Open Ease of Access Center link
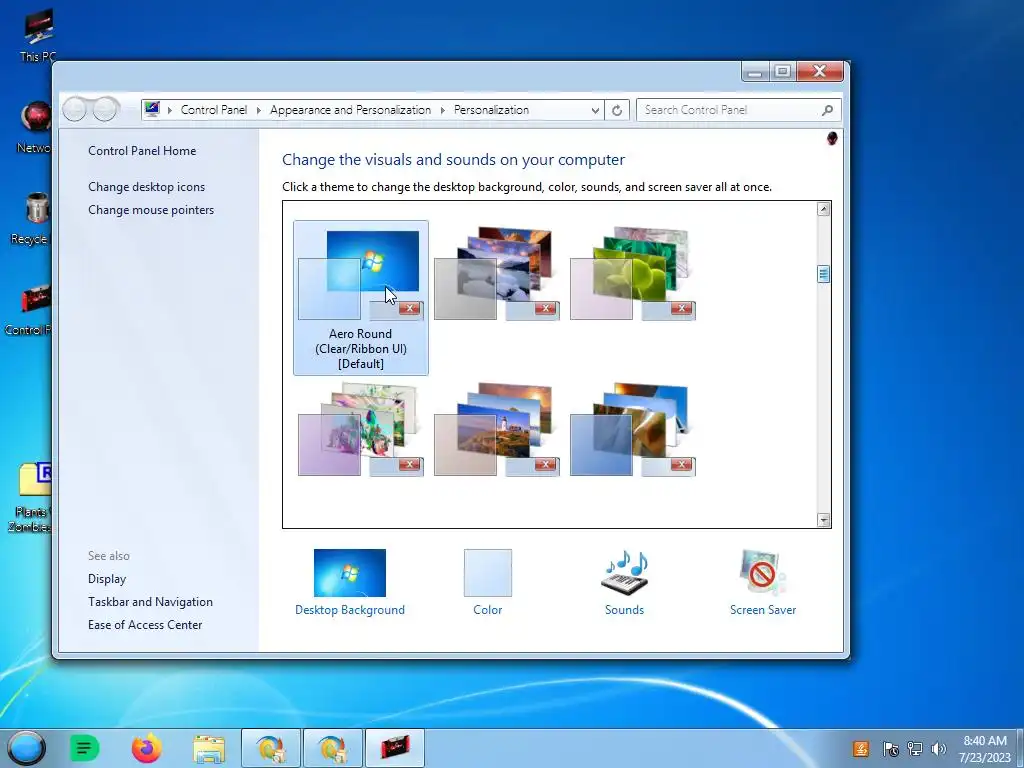The width and height of the screenshot is (1024, 768). pos(145,625)
